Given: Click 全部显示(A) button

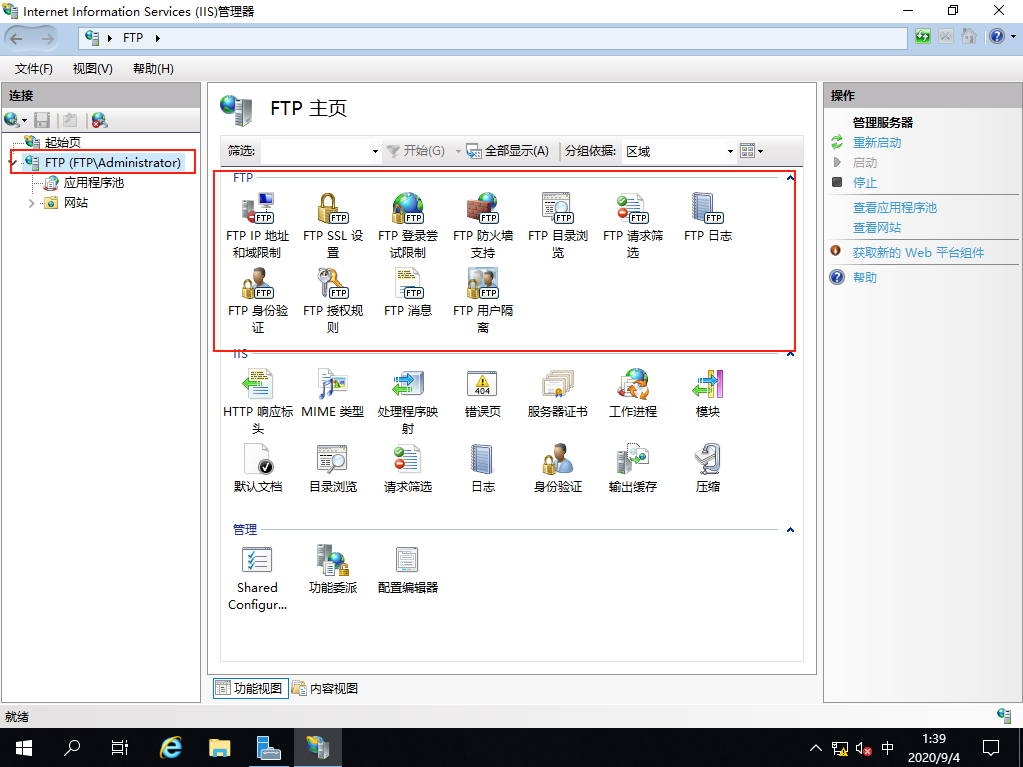Looking at the screenshot, I should point(508,151).
